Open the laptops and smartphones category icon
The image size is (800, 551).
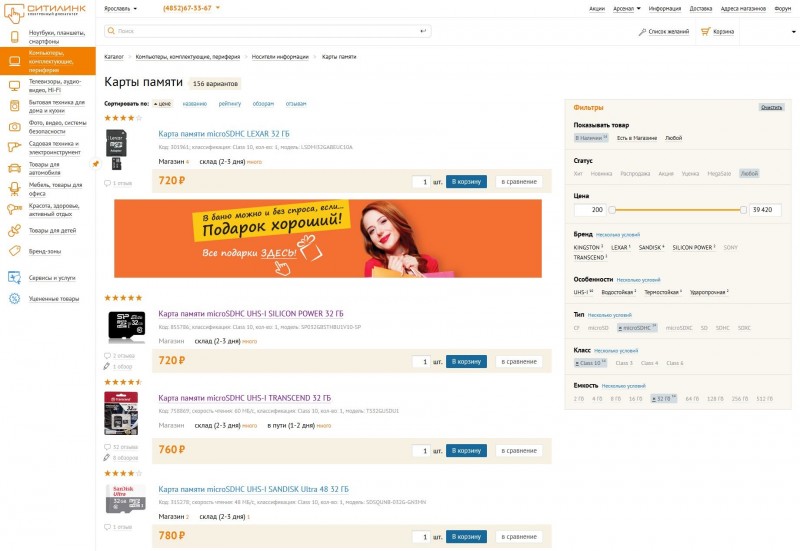coord(15,37)
